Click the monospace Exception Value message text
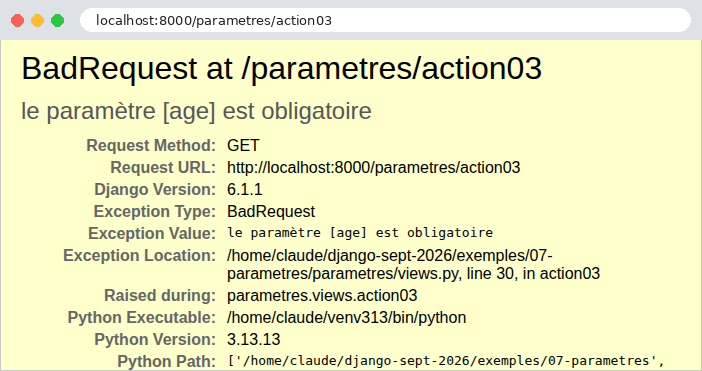This screenshot has width=702, height=371. 360,233
